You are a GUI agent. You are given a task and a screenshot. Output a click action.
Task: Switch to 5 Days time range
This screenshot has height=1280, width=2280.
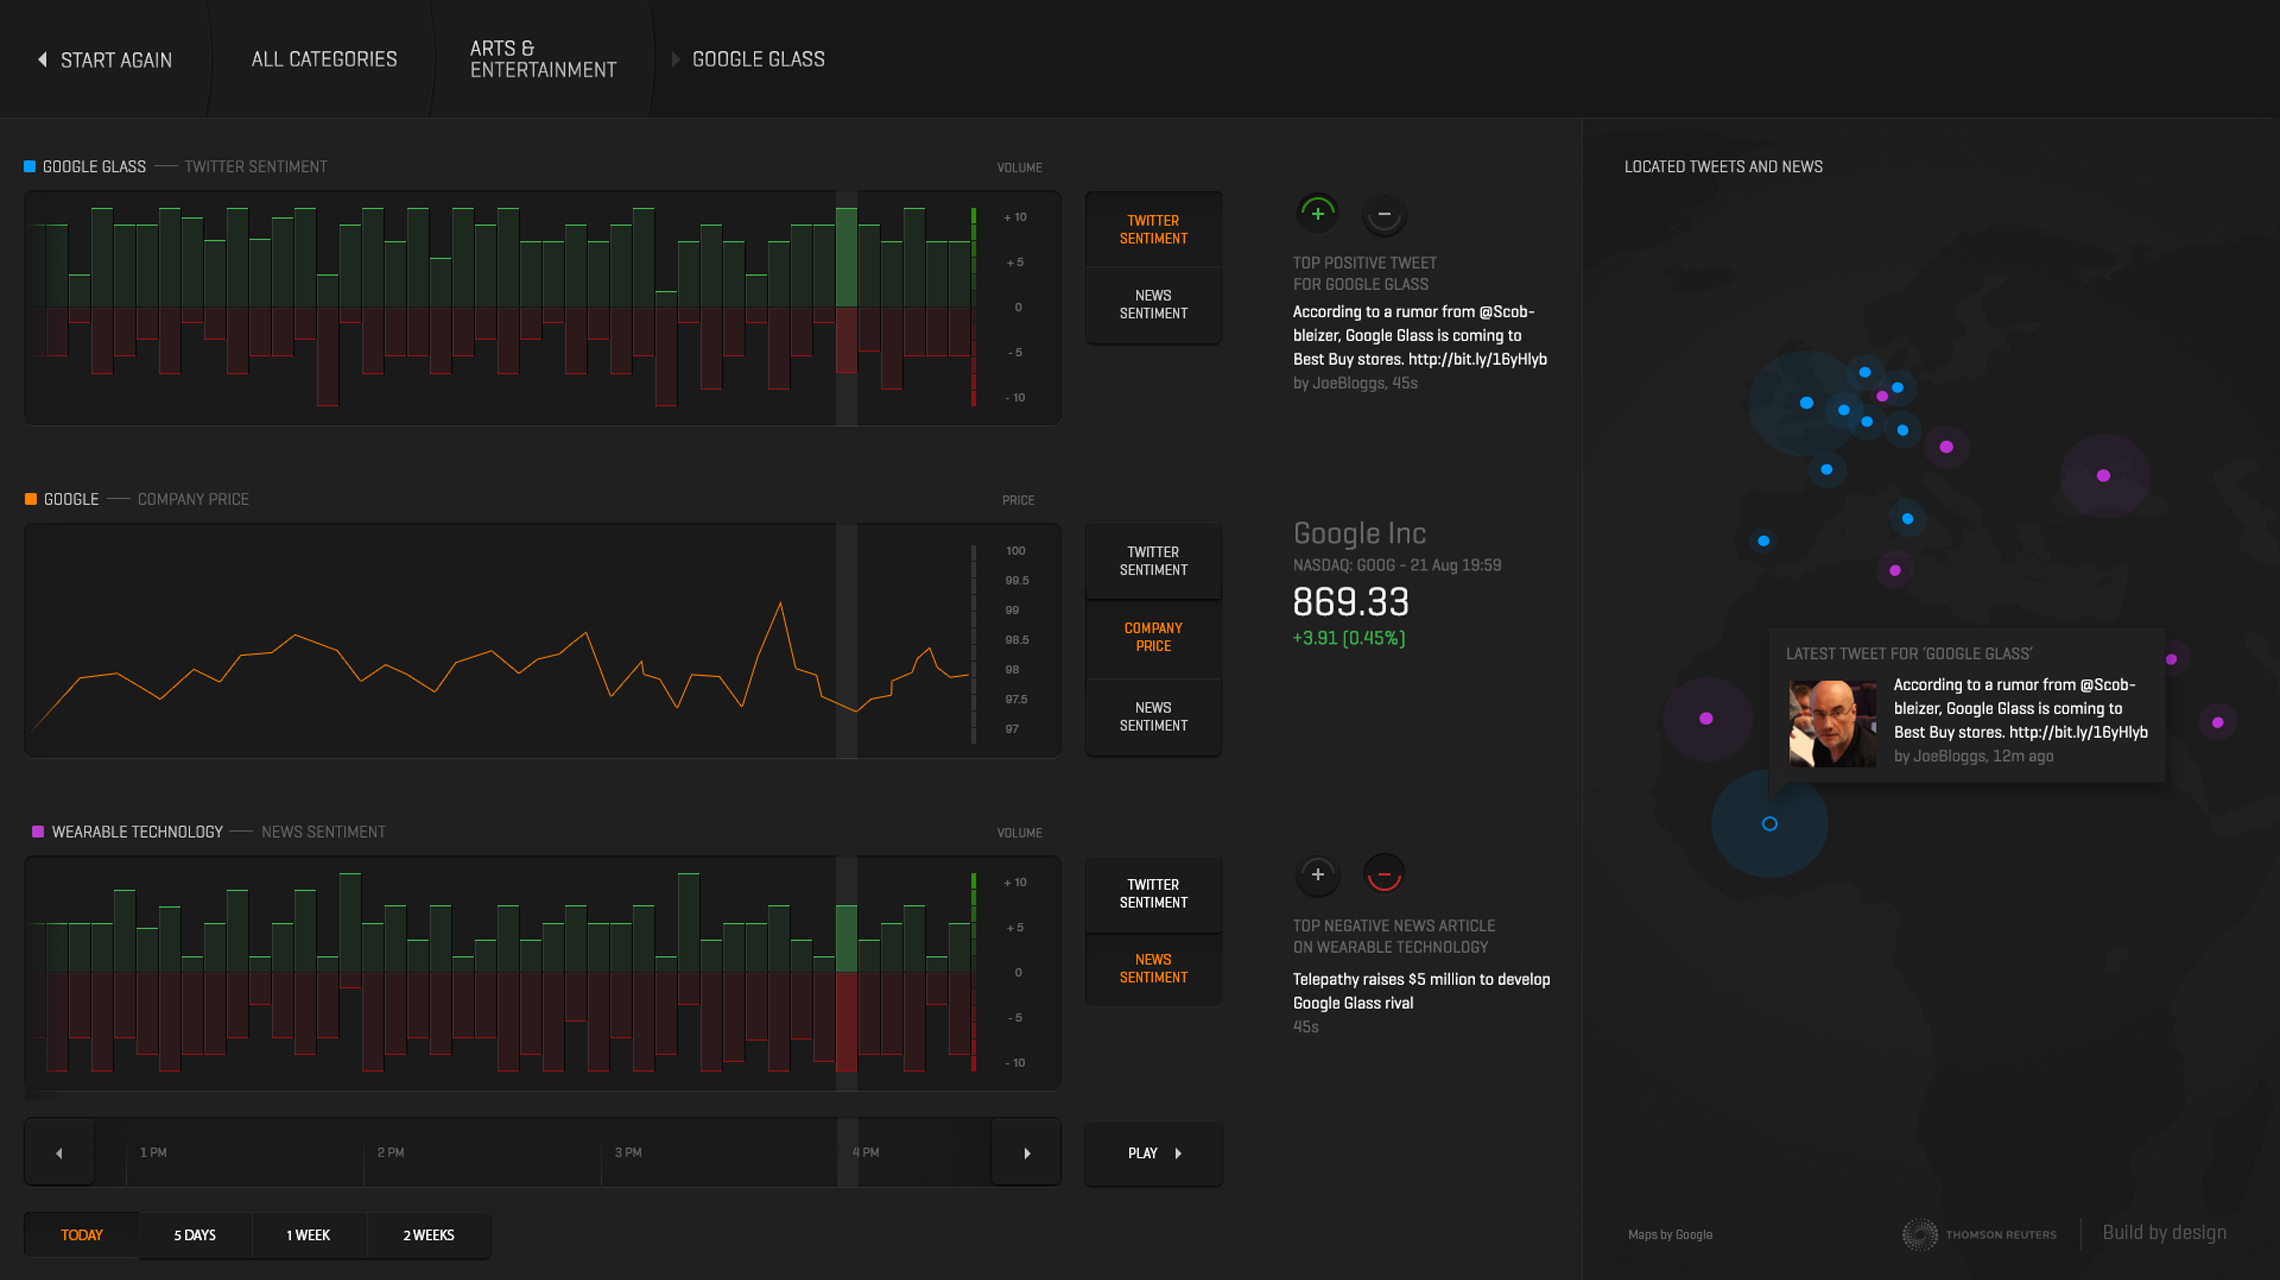[195, 1235]
